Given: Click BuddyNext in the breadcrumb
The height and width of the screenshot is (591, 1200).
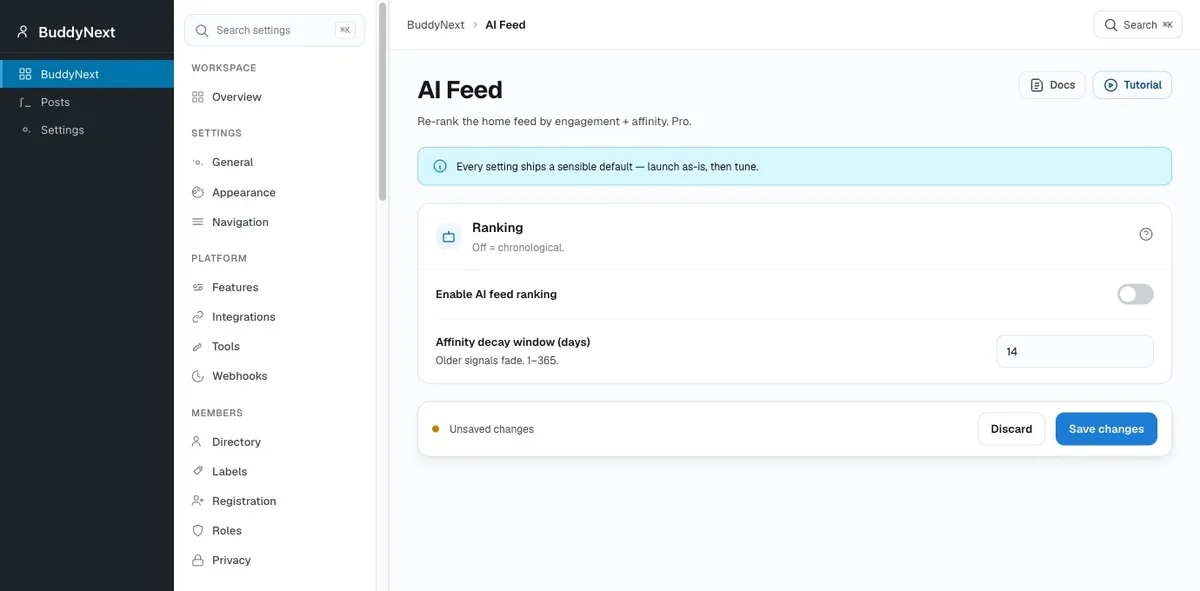Looking at the screenshot, I should pyautogui.click(x=436, y=25).
